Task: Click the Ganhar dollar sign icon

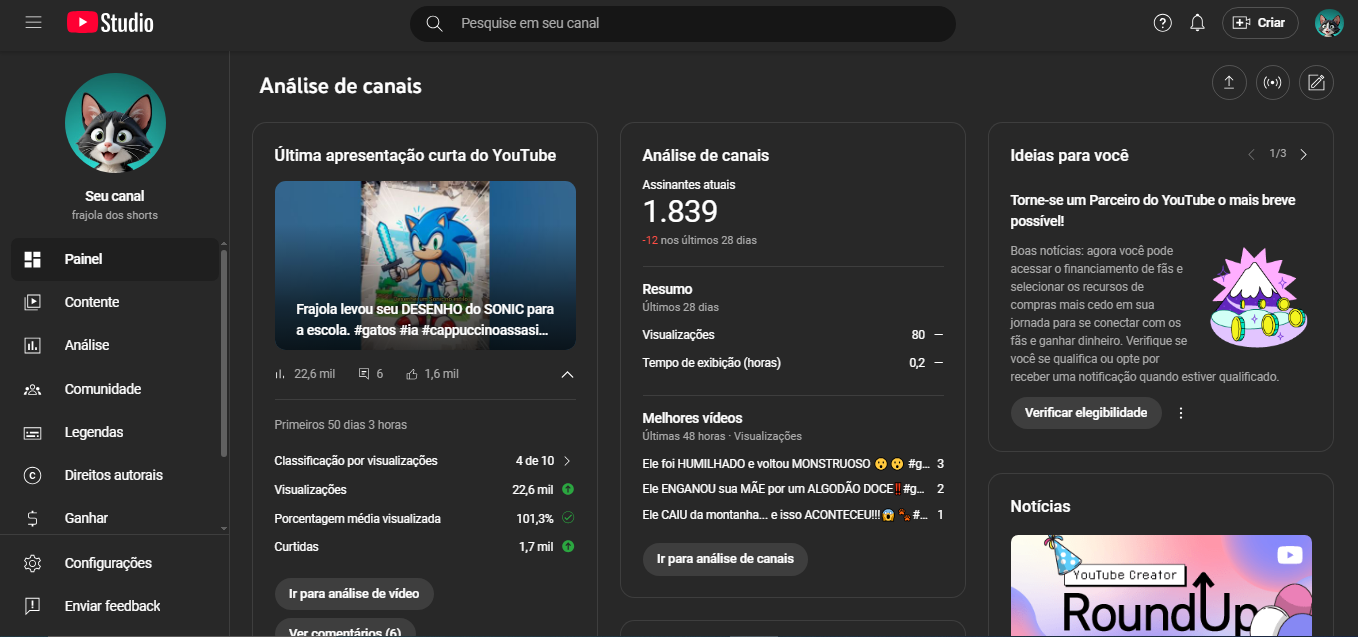Action: [33, 518]
